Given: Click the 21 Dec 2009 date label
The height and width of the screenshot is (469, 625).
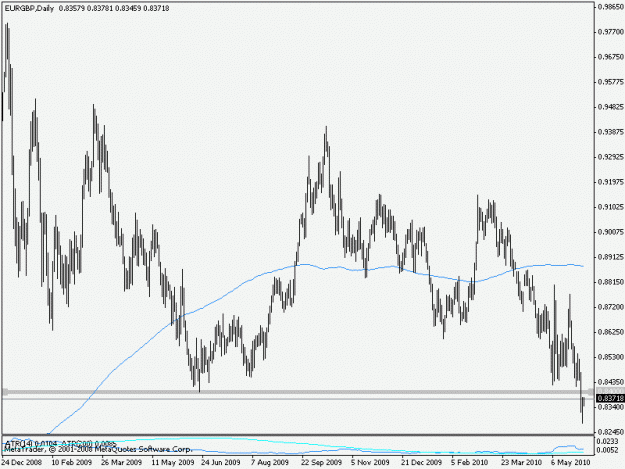Looking at the screenshot, I should [422, 463].
